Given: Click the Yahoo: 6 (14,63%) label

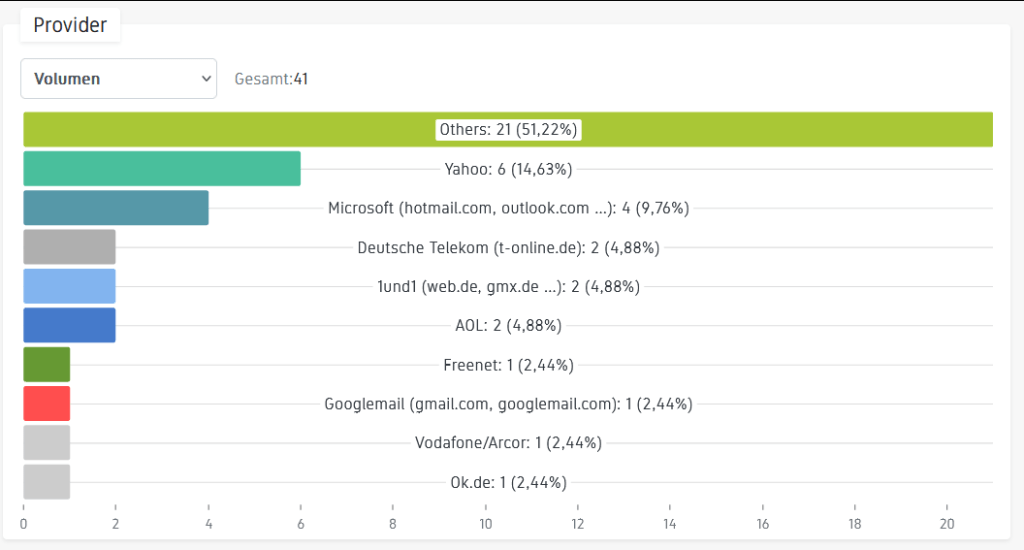Looking at the screenshot, I should click(x=508, y=169).
